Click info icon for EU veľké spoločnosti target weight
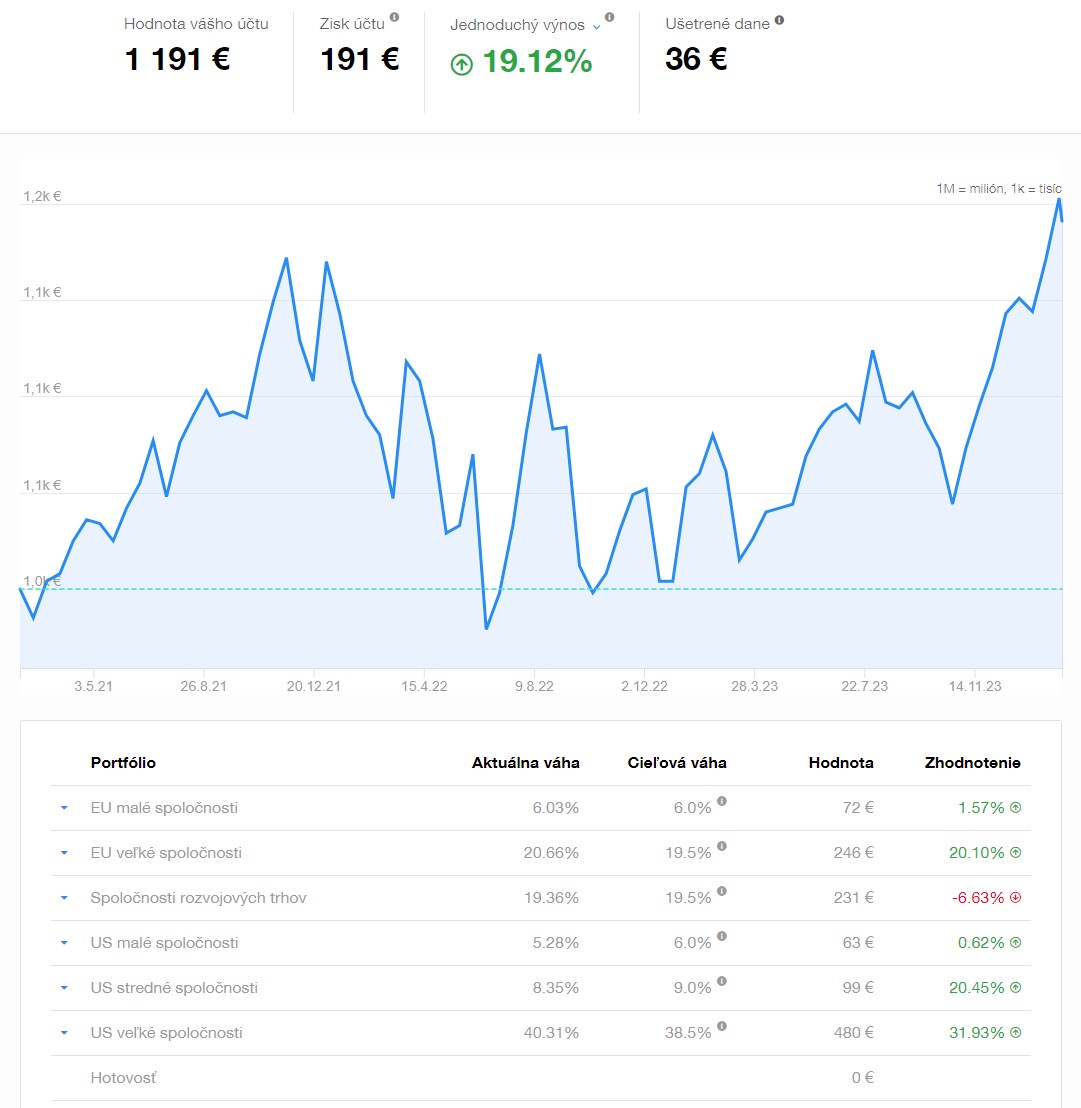1081x1108 pixels. (x=721, y=846)
